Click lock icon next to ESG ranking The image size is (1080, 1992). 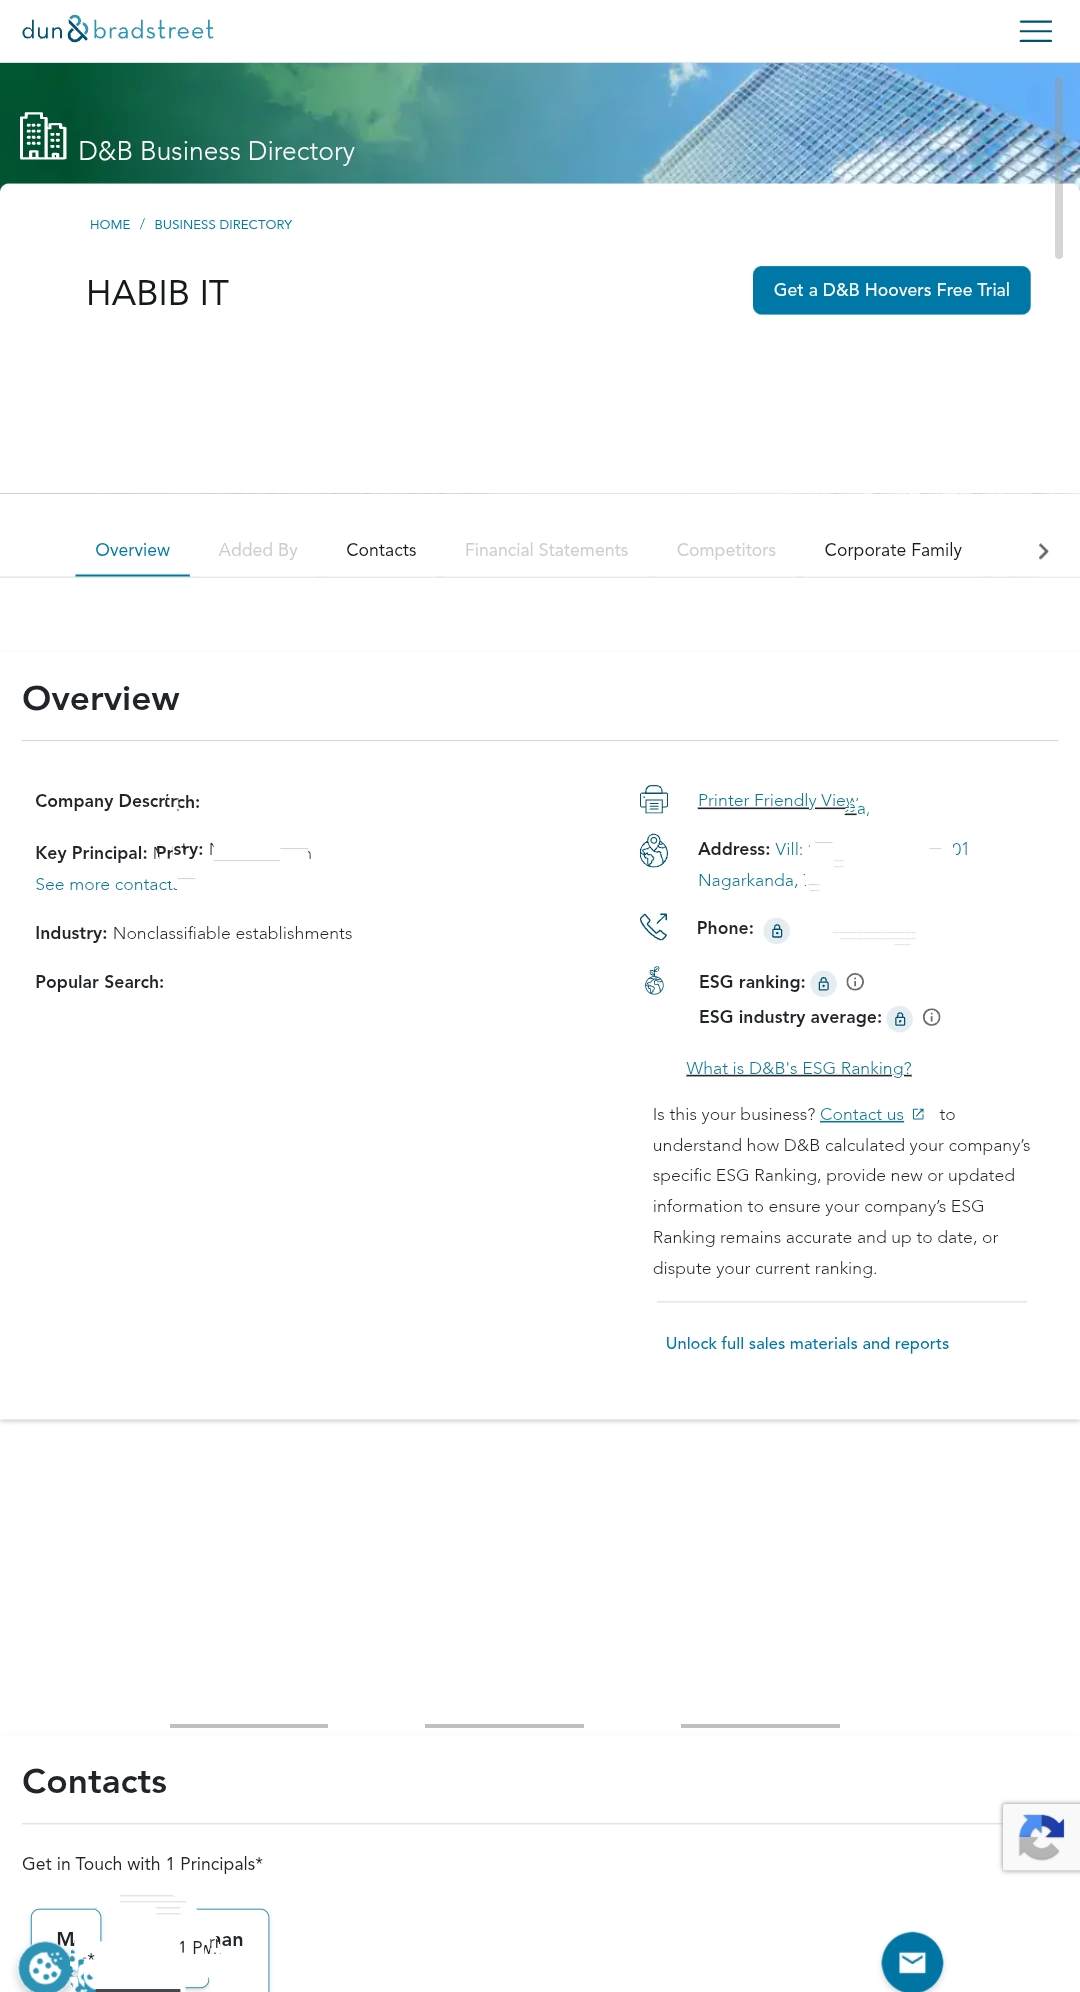[823, 984]
